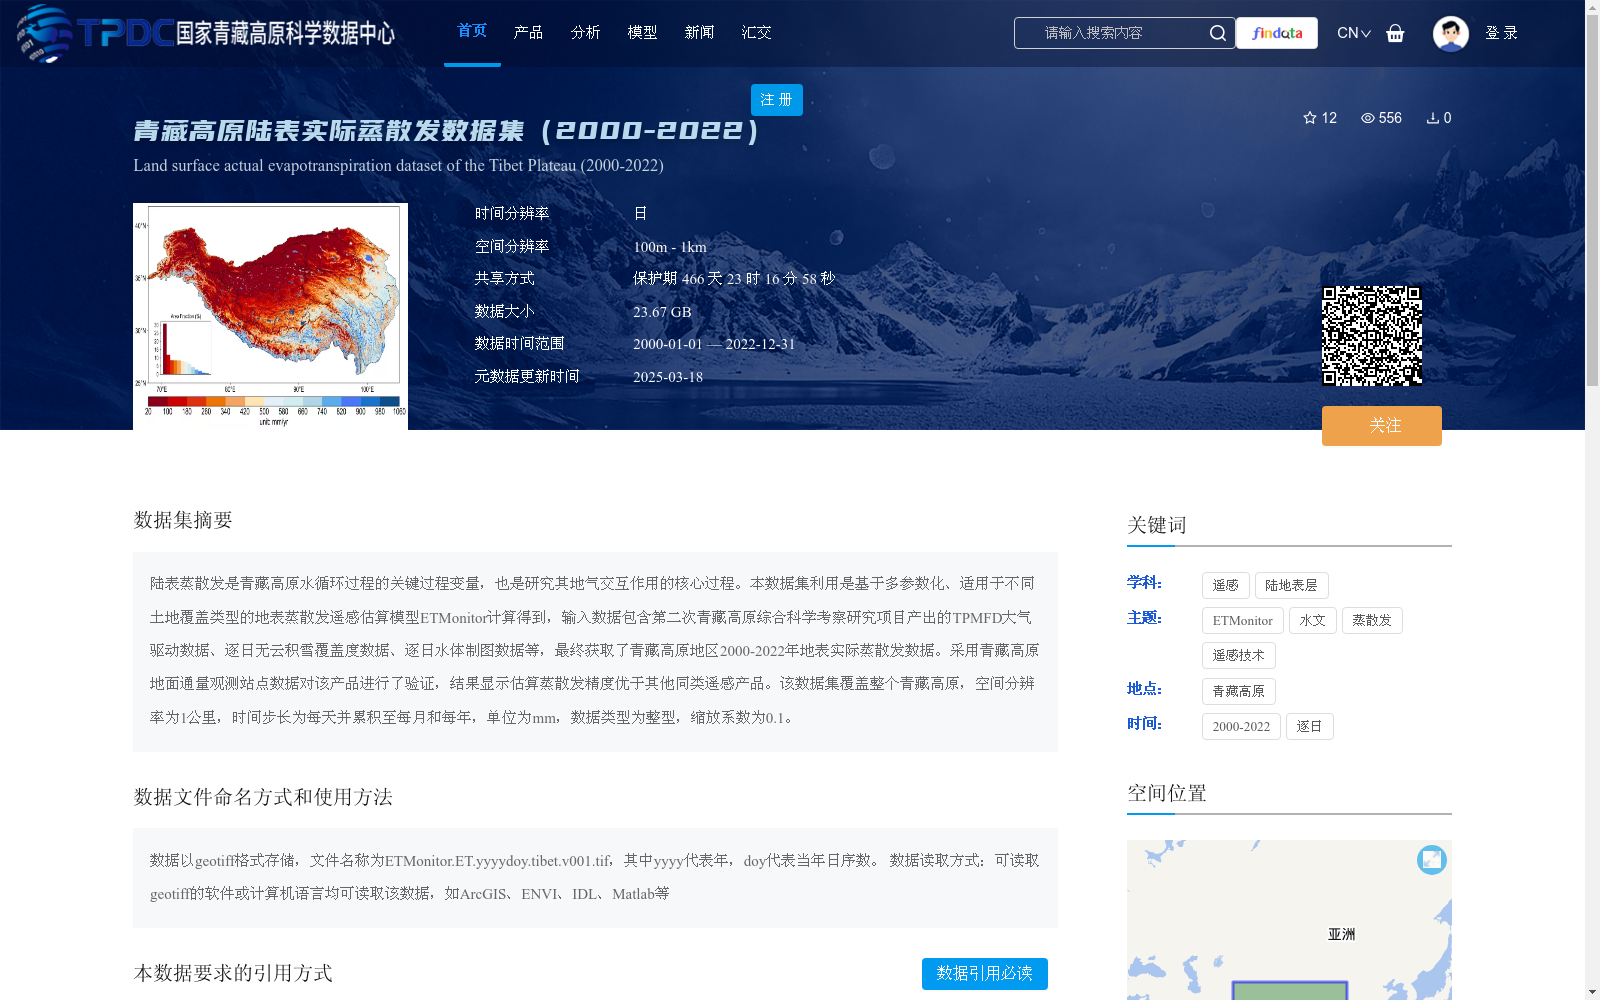Screen dimensions: 1600x1000
Task: Click the 2000-01-01 — 2022-12-31 date range
Action: point(714,344)
